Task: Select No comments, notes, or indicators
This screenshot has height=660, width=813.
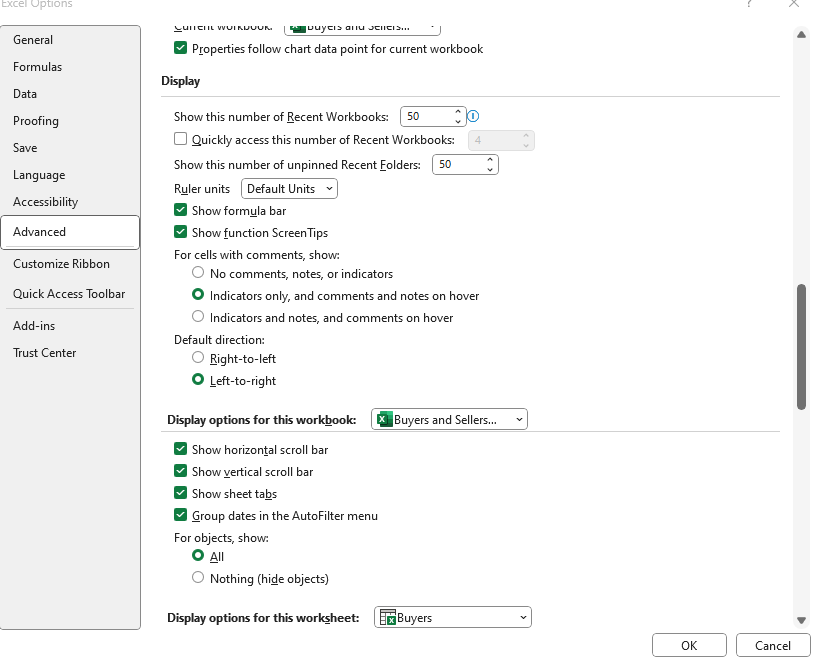Action: point(198,273)
